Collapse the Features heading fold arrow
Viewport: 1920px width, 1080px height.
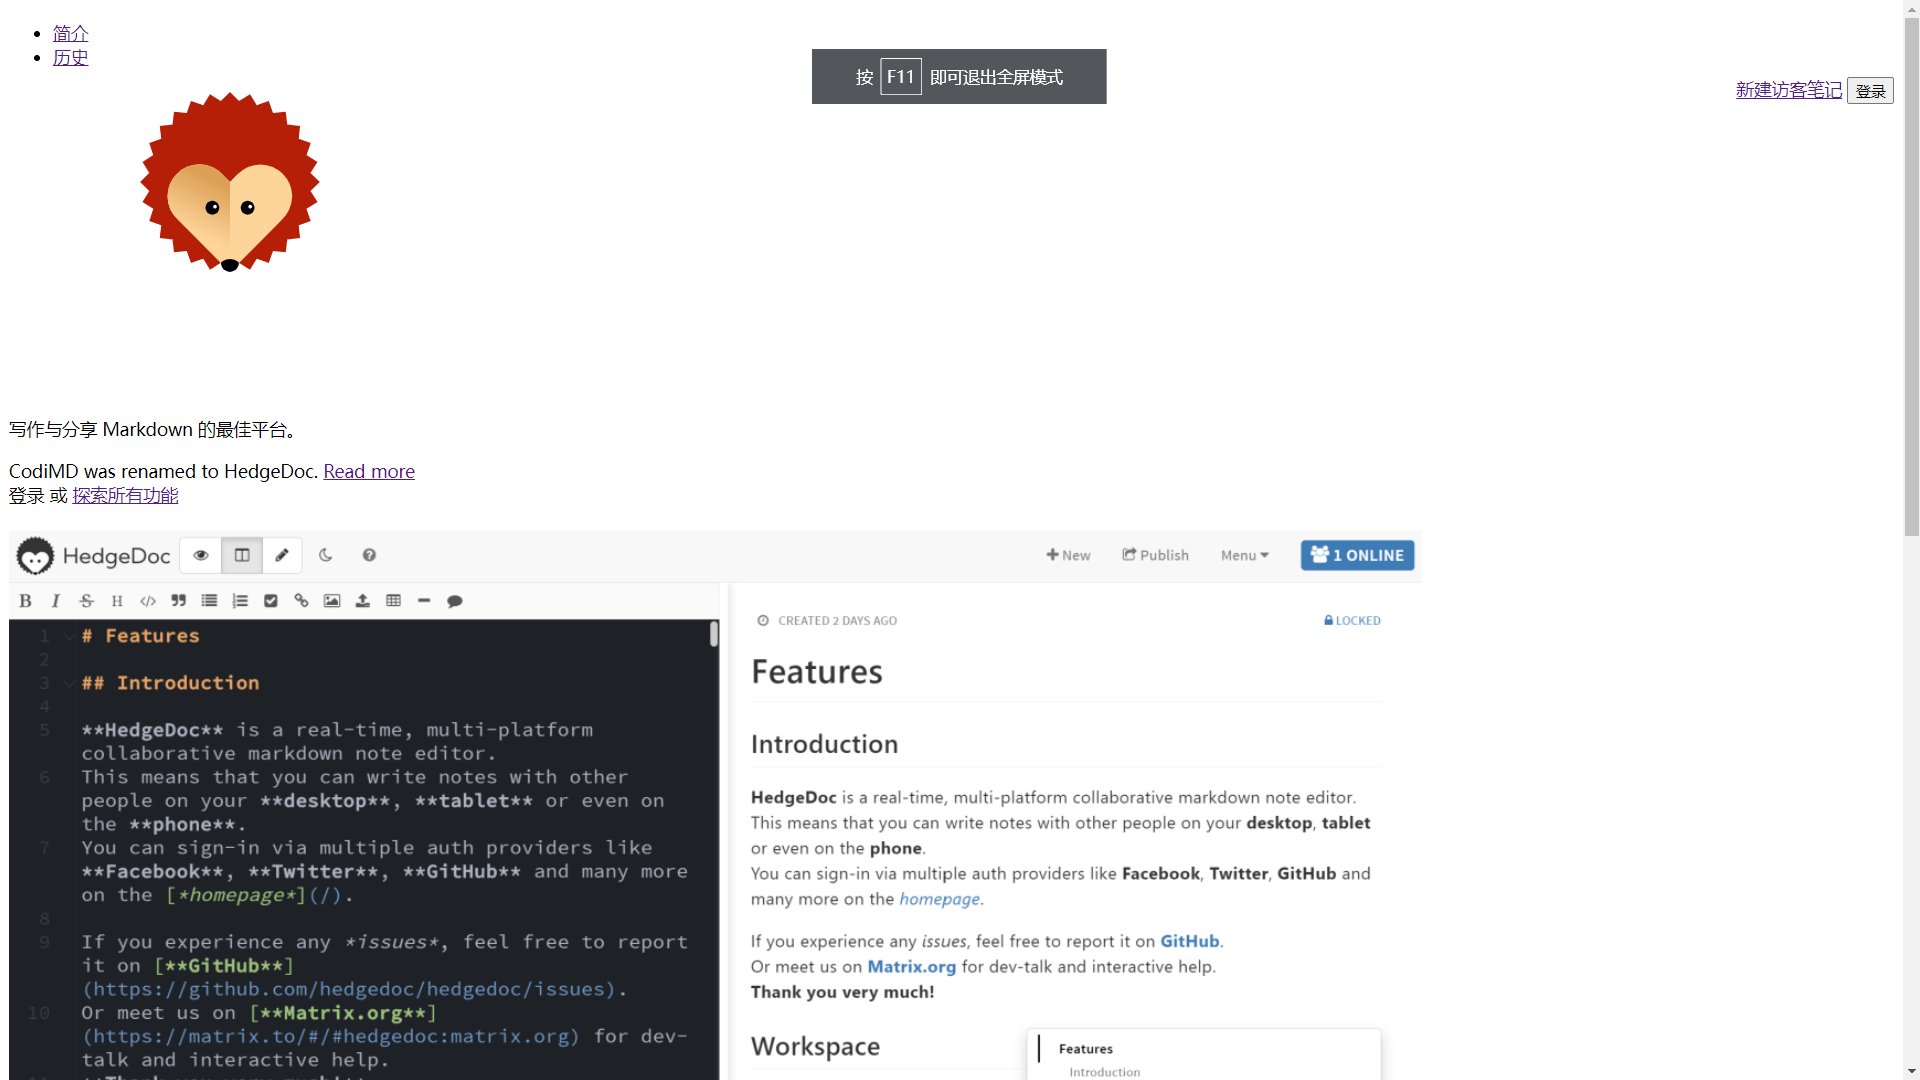[x=68, y=635]
